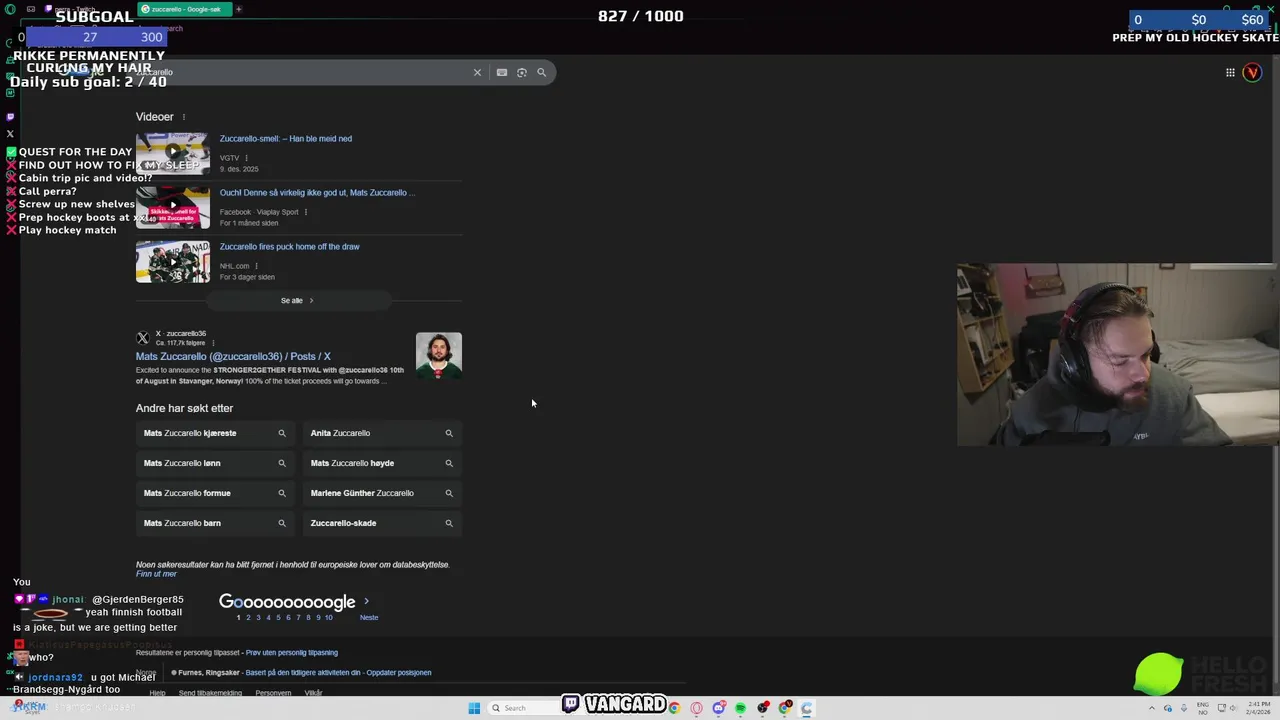Play the NHL.com puck off the draw thumbnail
This screenshot has height=720, width=1280.
(x=172, y=261)
